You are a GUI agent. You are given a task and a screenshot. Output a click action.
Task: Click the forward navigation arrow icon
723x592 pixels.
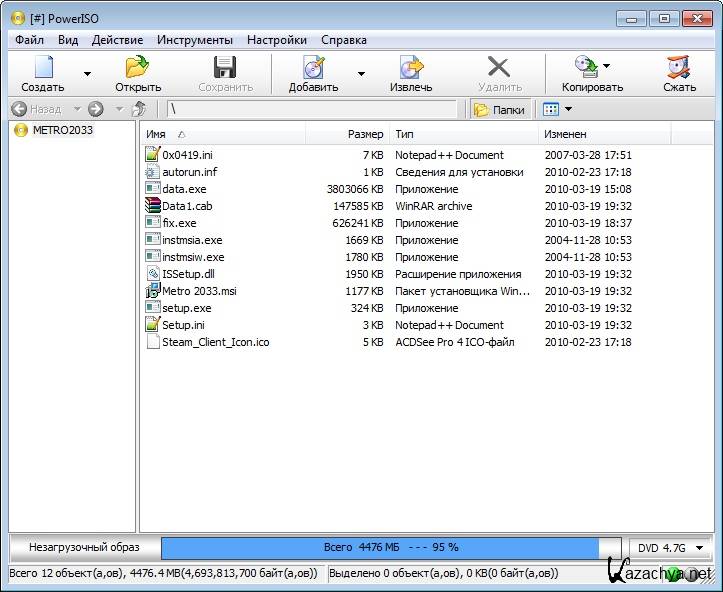96,109
